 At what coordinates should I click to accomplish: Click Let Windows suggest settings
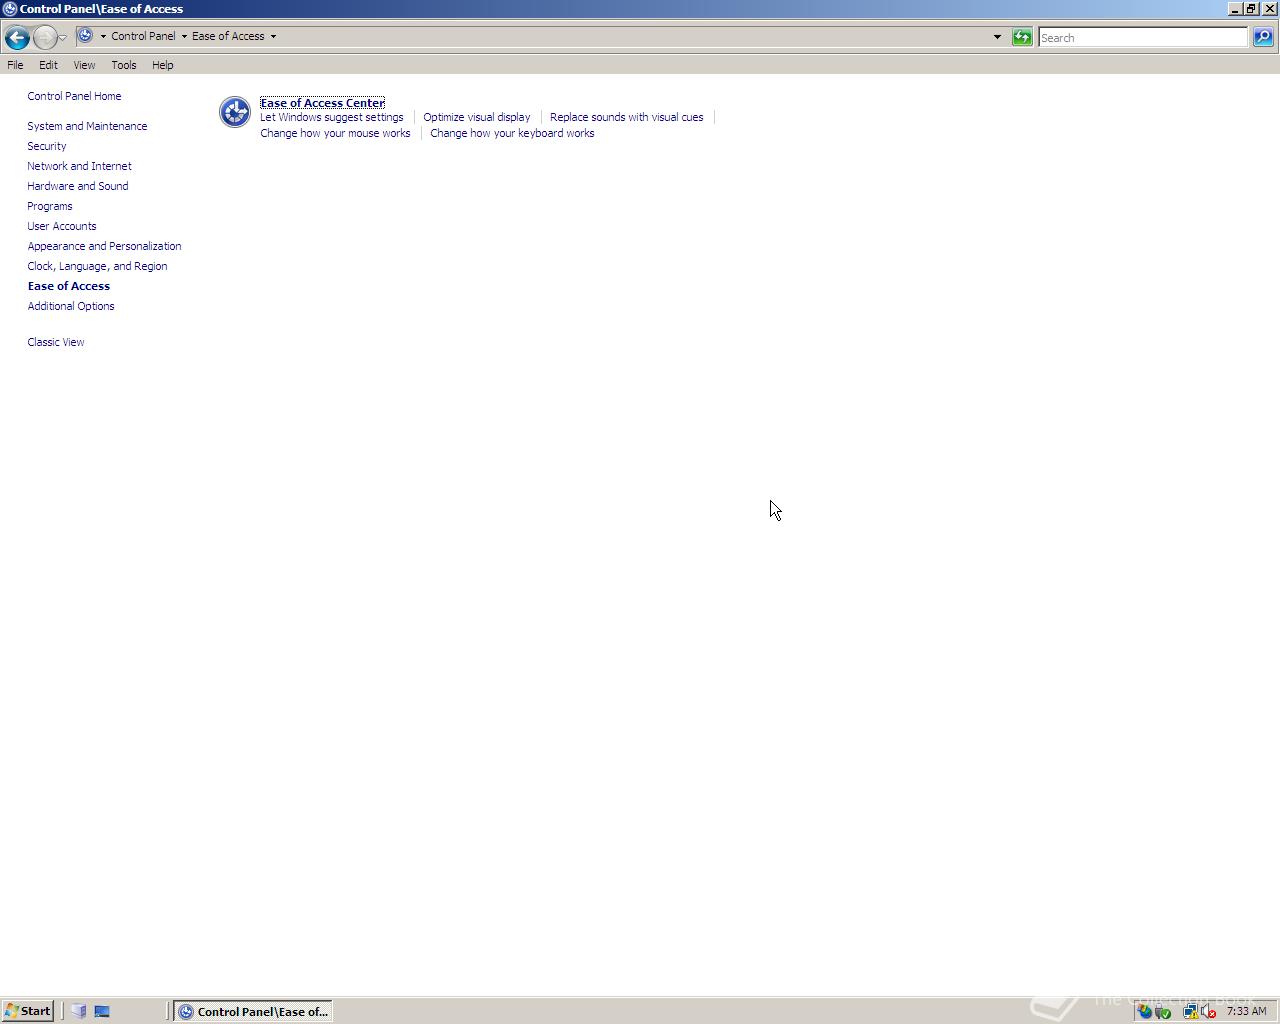coord(332,117)
